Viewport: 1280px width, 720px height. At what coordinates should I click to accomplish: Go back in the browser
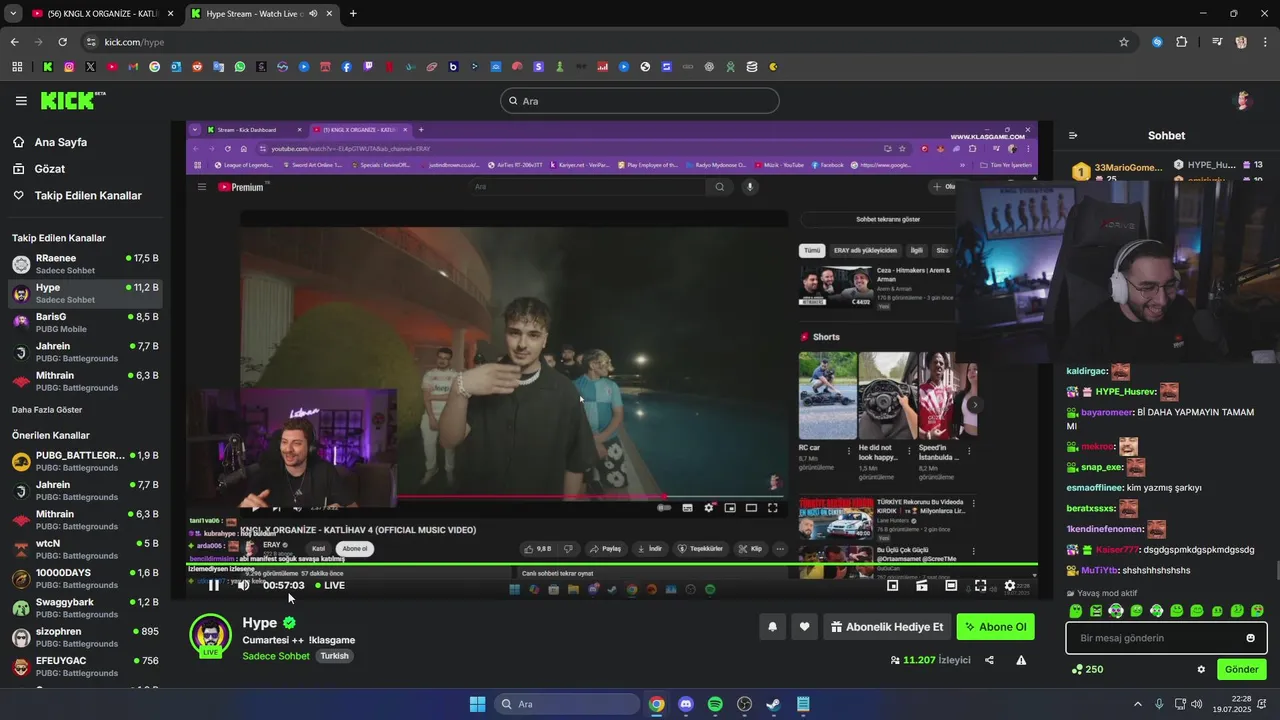click(x=15, y=42)
